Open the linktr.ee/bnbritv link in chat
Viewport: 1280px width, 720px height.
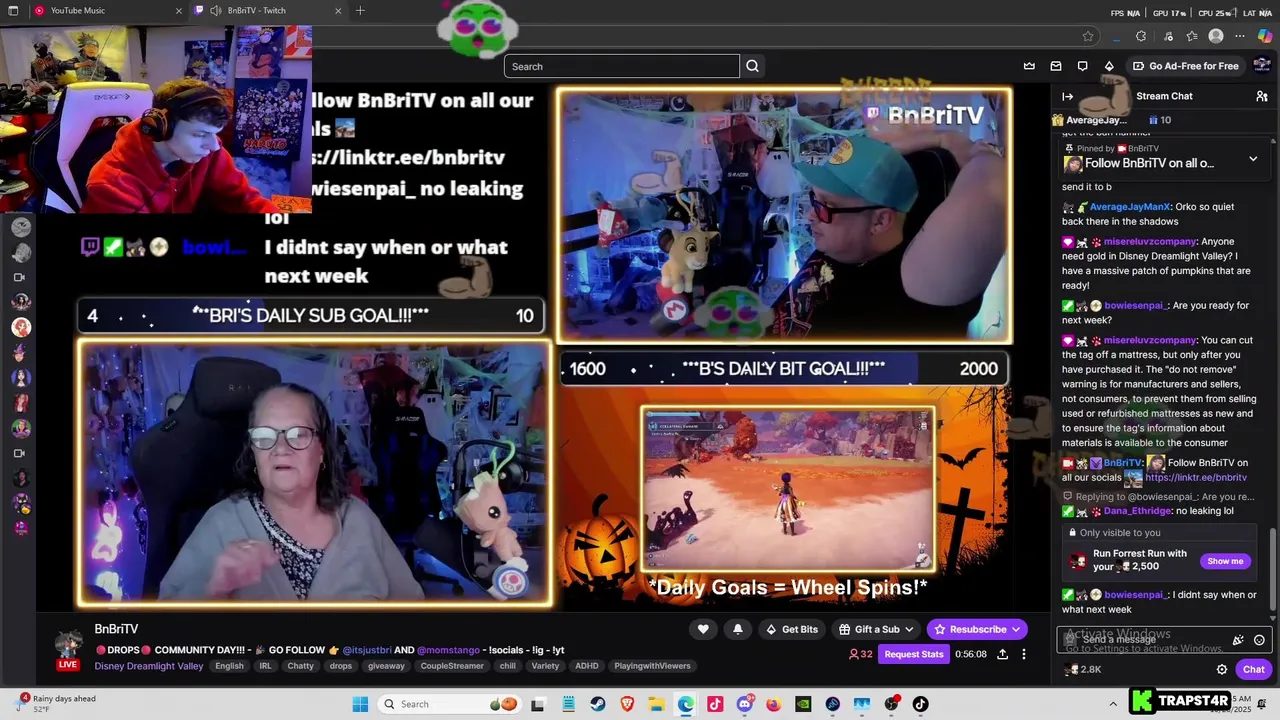(x=1196, y=478)
